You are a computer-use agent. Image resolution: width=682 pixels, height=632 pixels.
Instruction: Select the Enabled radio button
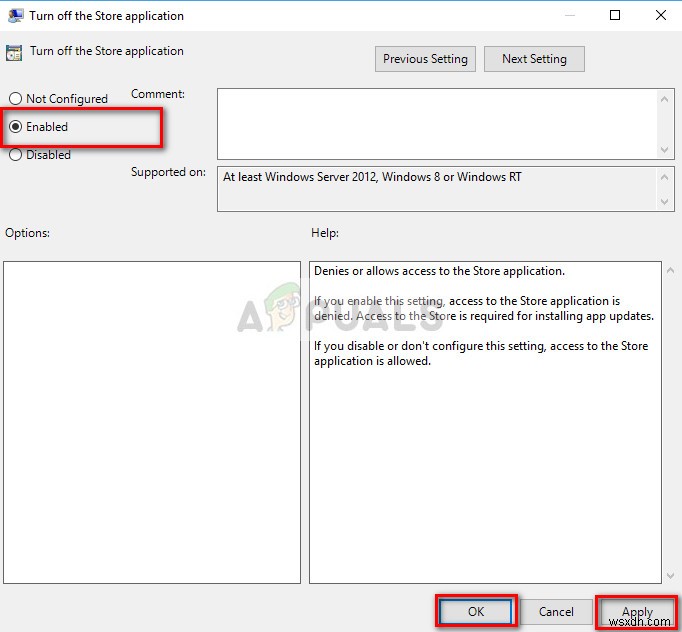pyautogui.click(x=16, y=127)
